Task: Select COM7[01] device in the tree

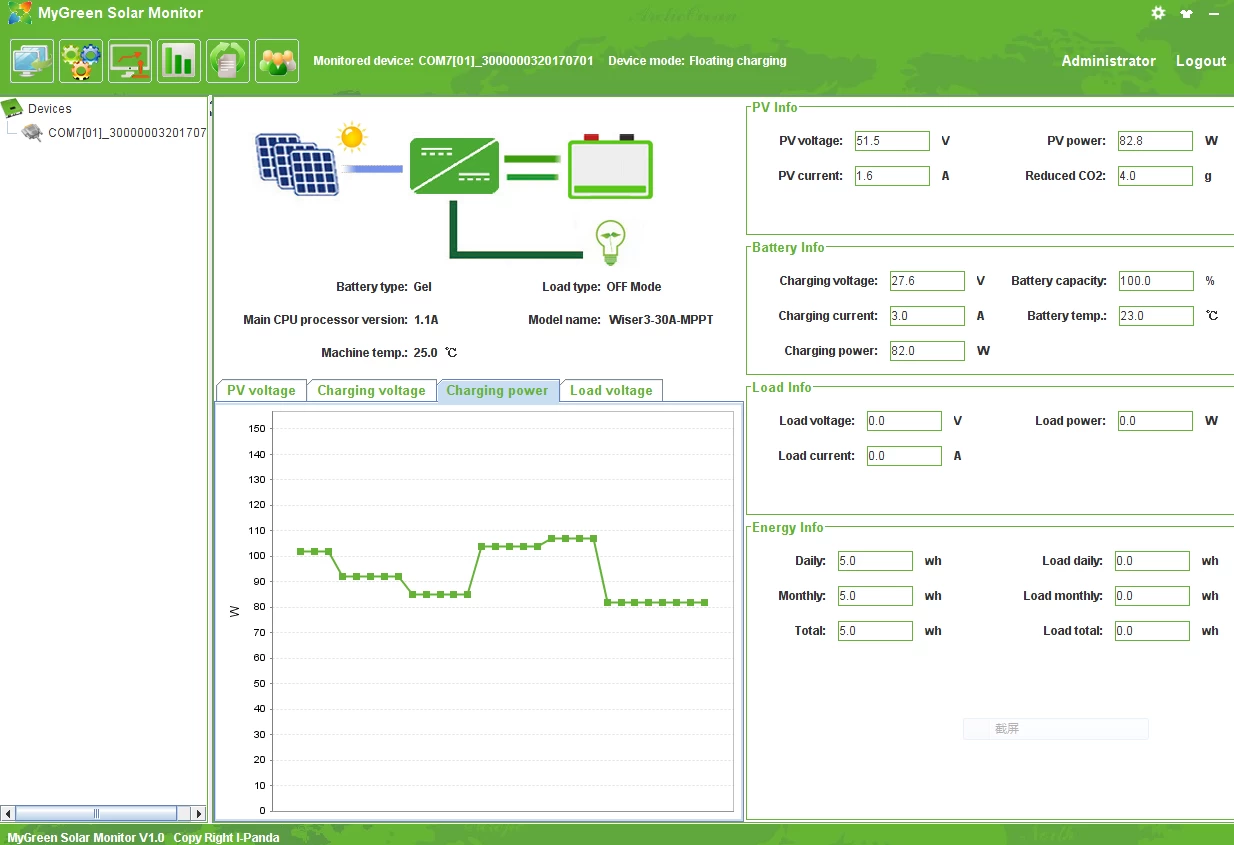Action: coord(127,132)
